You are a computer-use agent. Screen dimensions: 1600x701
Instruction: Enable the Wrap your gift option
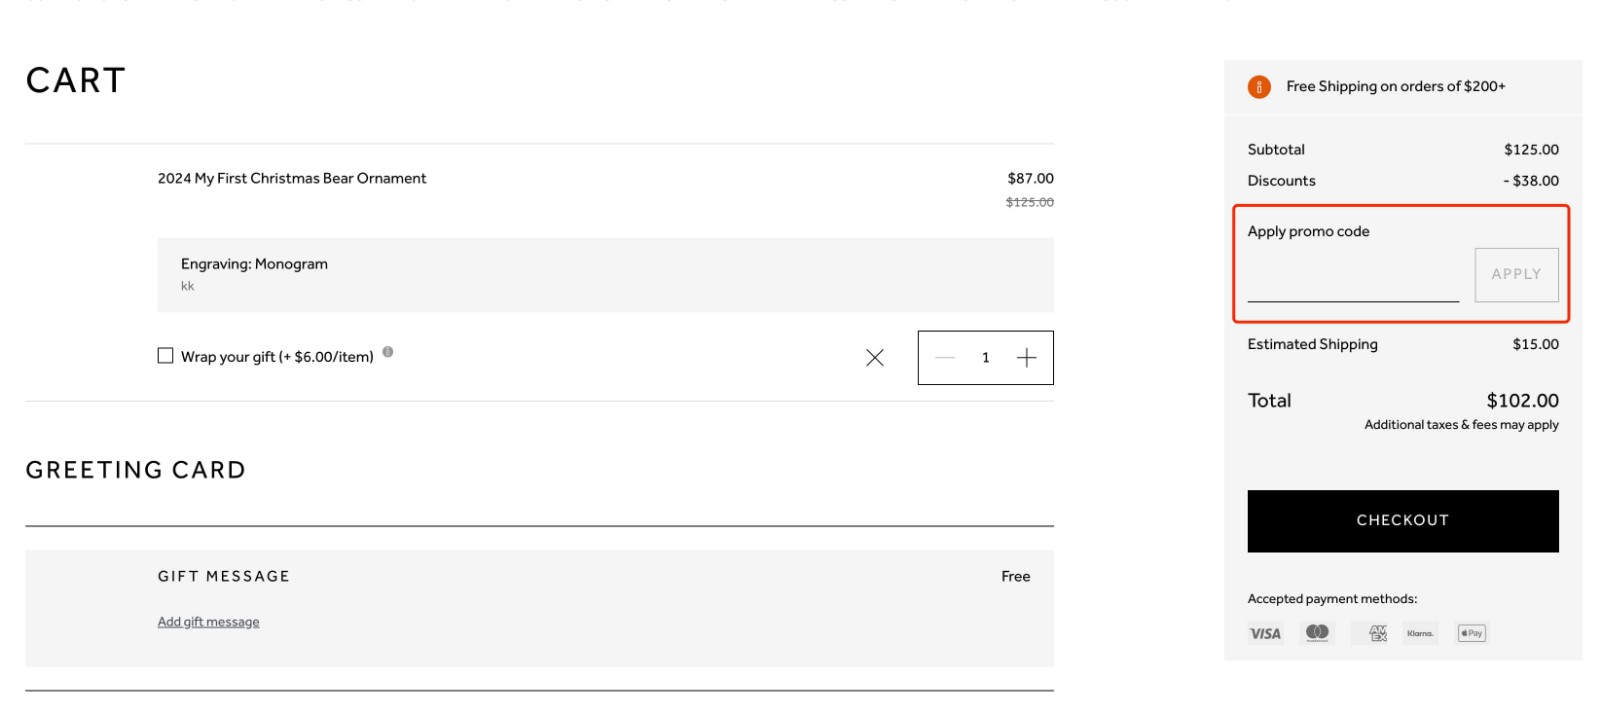[x=165, y=355]
